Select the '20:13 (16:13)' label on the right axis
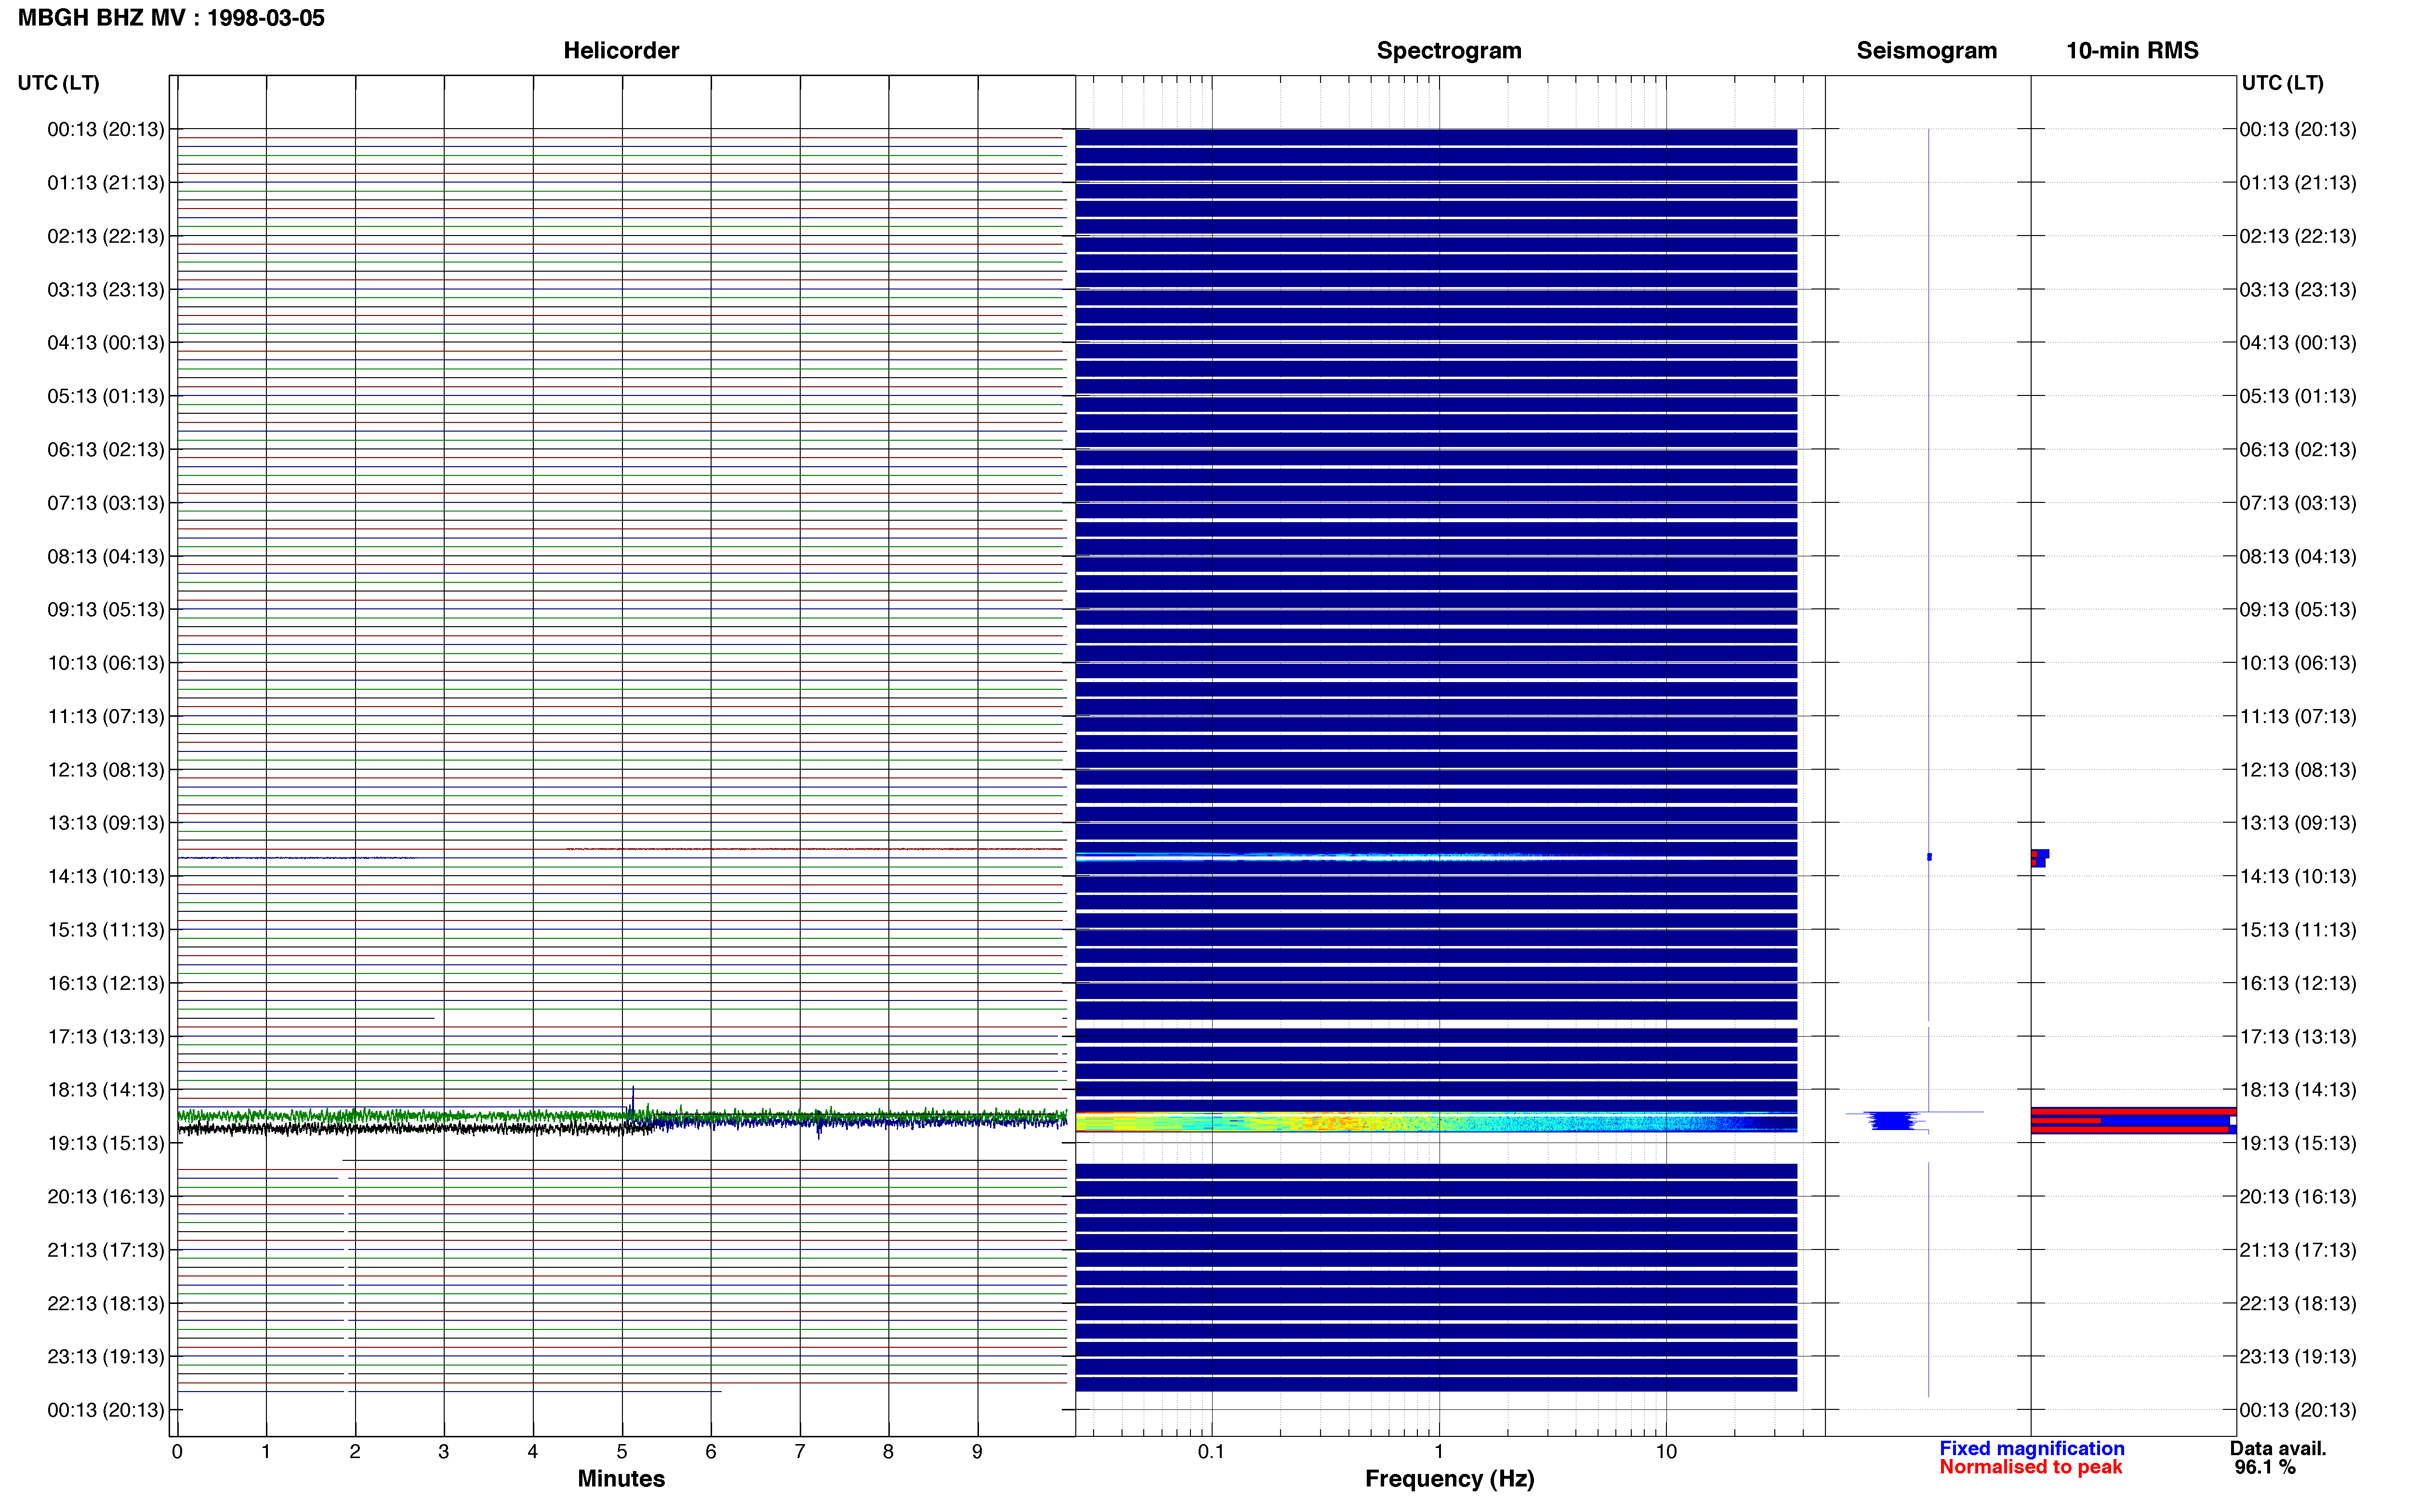This screenshot has width=2418, height=1512. tap(2298, 1197)
